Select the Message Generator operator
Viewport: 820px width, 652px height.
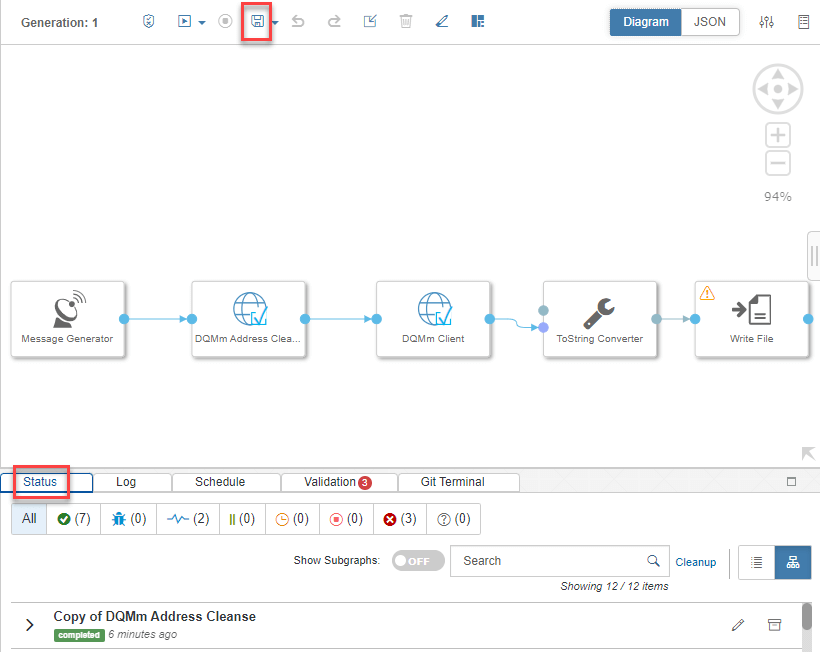coord(67,319)
